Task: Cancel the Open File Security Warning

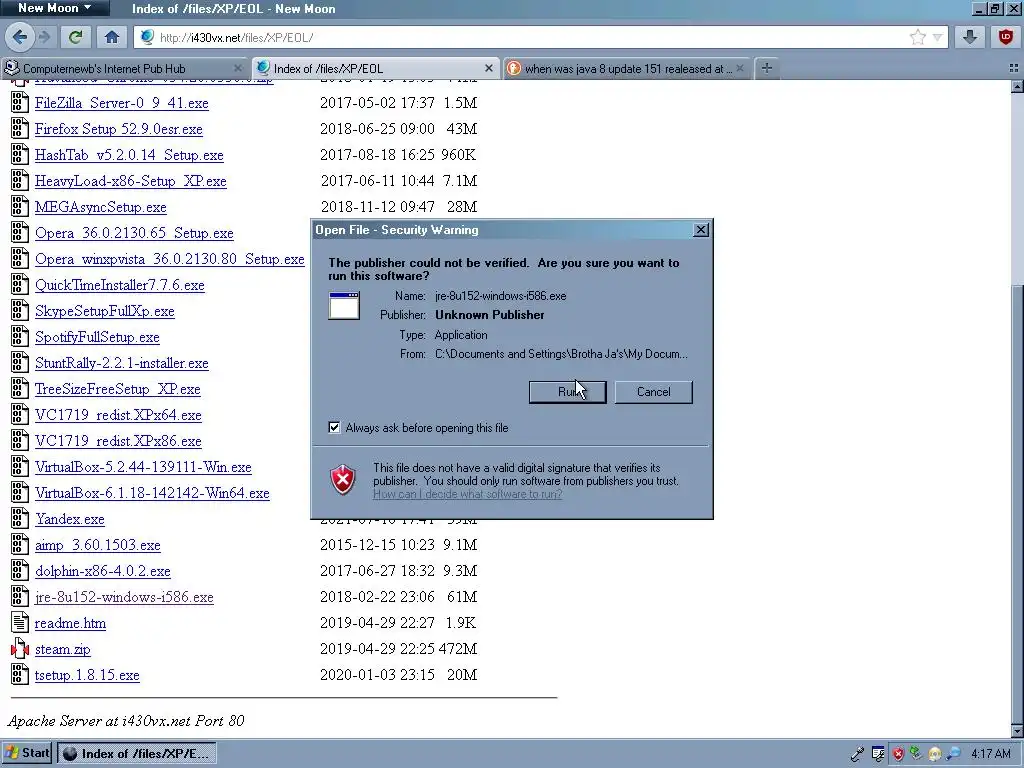Action: [653, 392]
